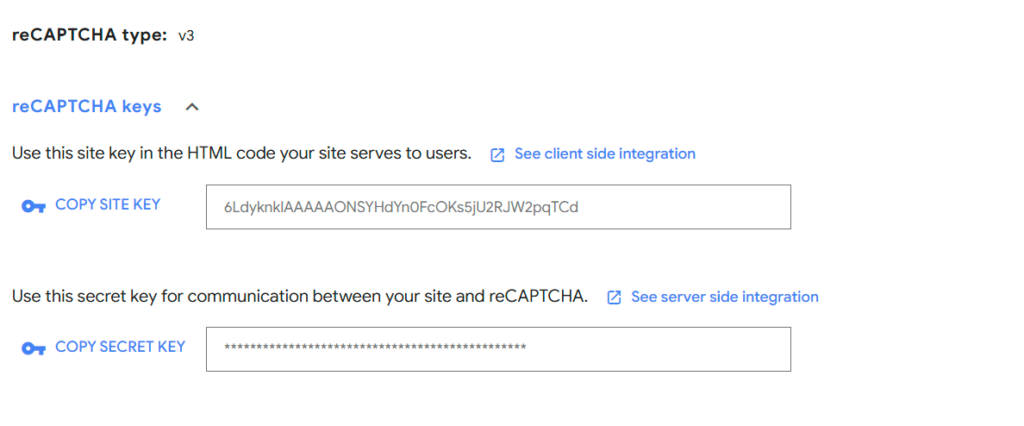Screen dimensions: 1024x426
Task: Click the external-link icon for server side integration
Action: 614,298
